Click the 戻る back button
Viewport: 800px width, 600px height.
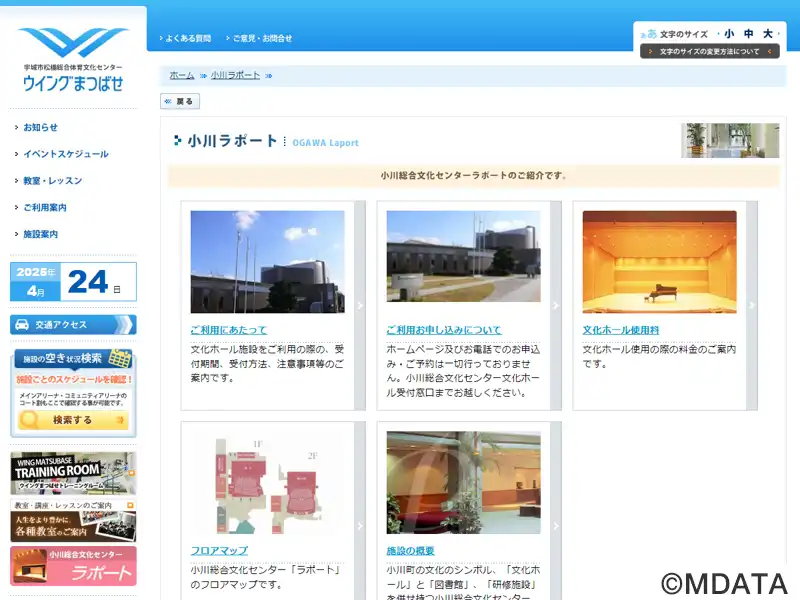point(180,101)
